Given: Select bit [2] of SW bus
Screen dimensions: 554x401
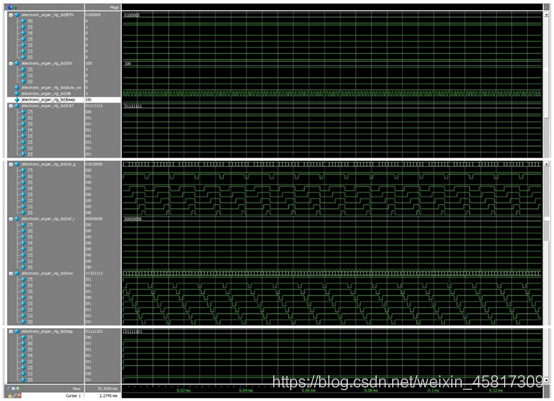Looking at the screenshot, I should 30,70.
